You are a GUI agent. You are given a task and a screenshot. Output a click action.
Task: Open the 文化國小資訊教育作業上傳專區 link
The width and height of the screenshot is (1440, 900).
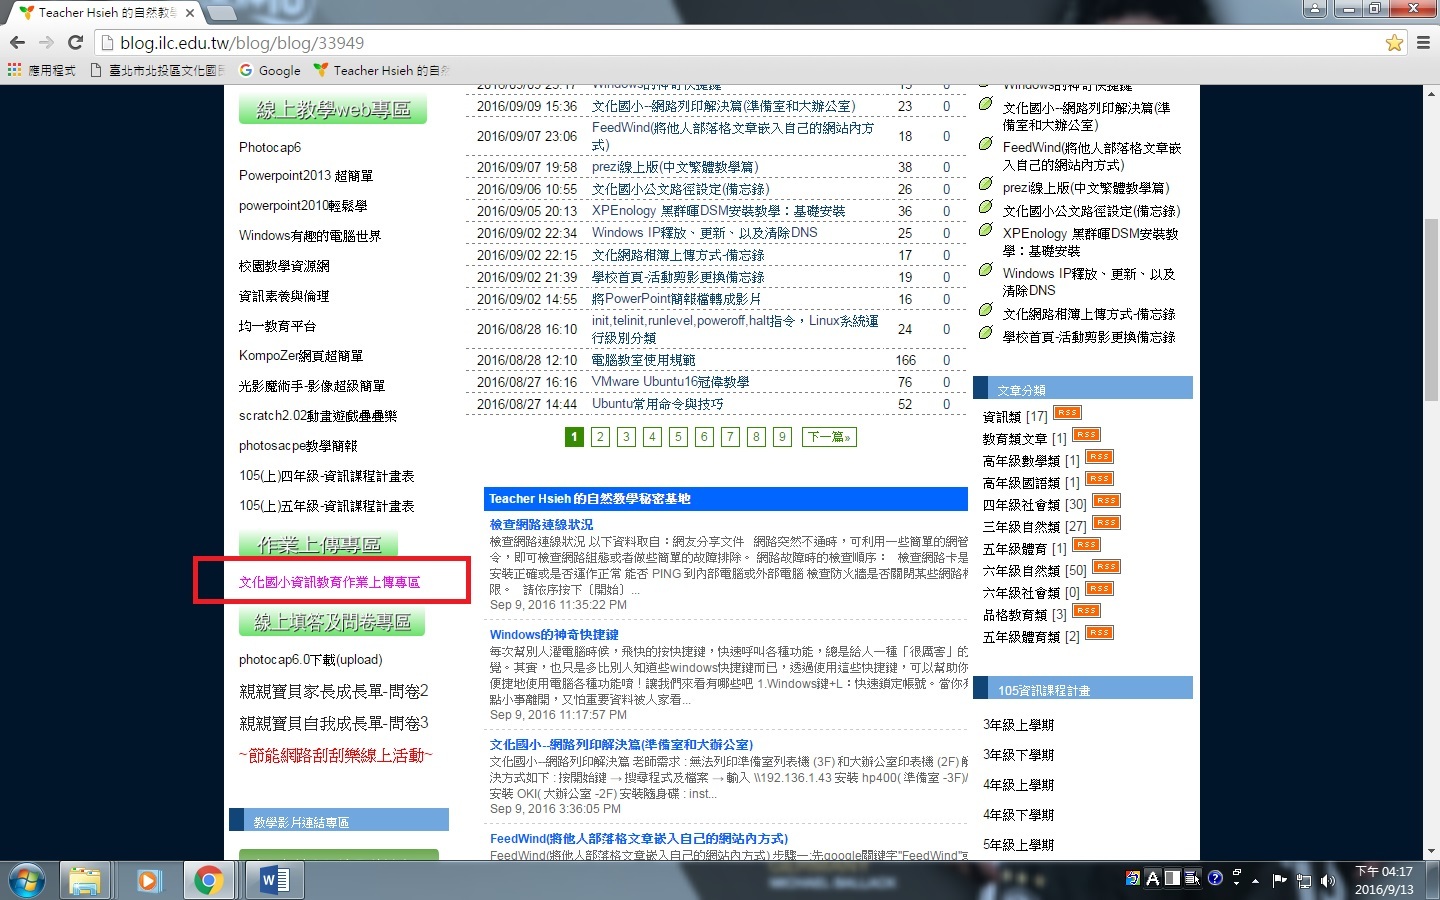pyautogui.click(x=329, y=582)
